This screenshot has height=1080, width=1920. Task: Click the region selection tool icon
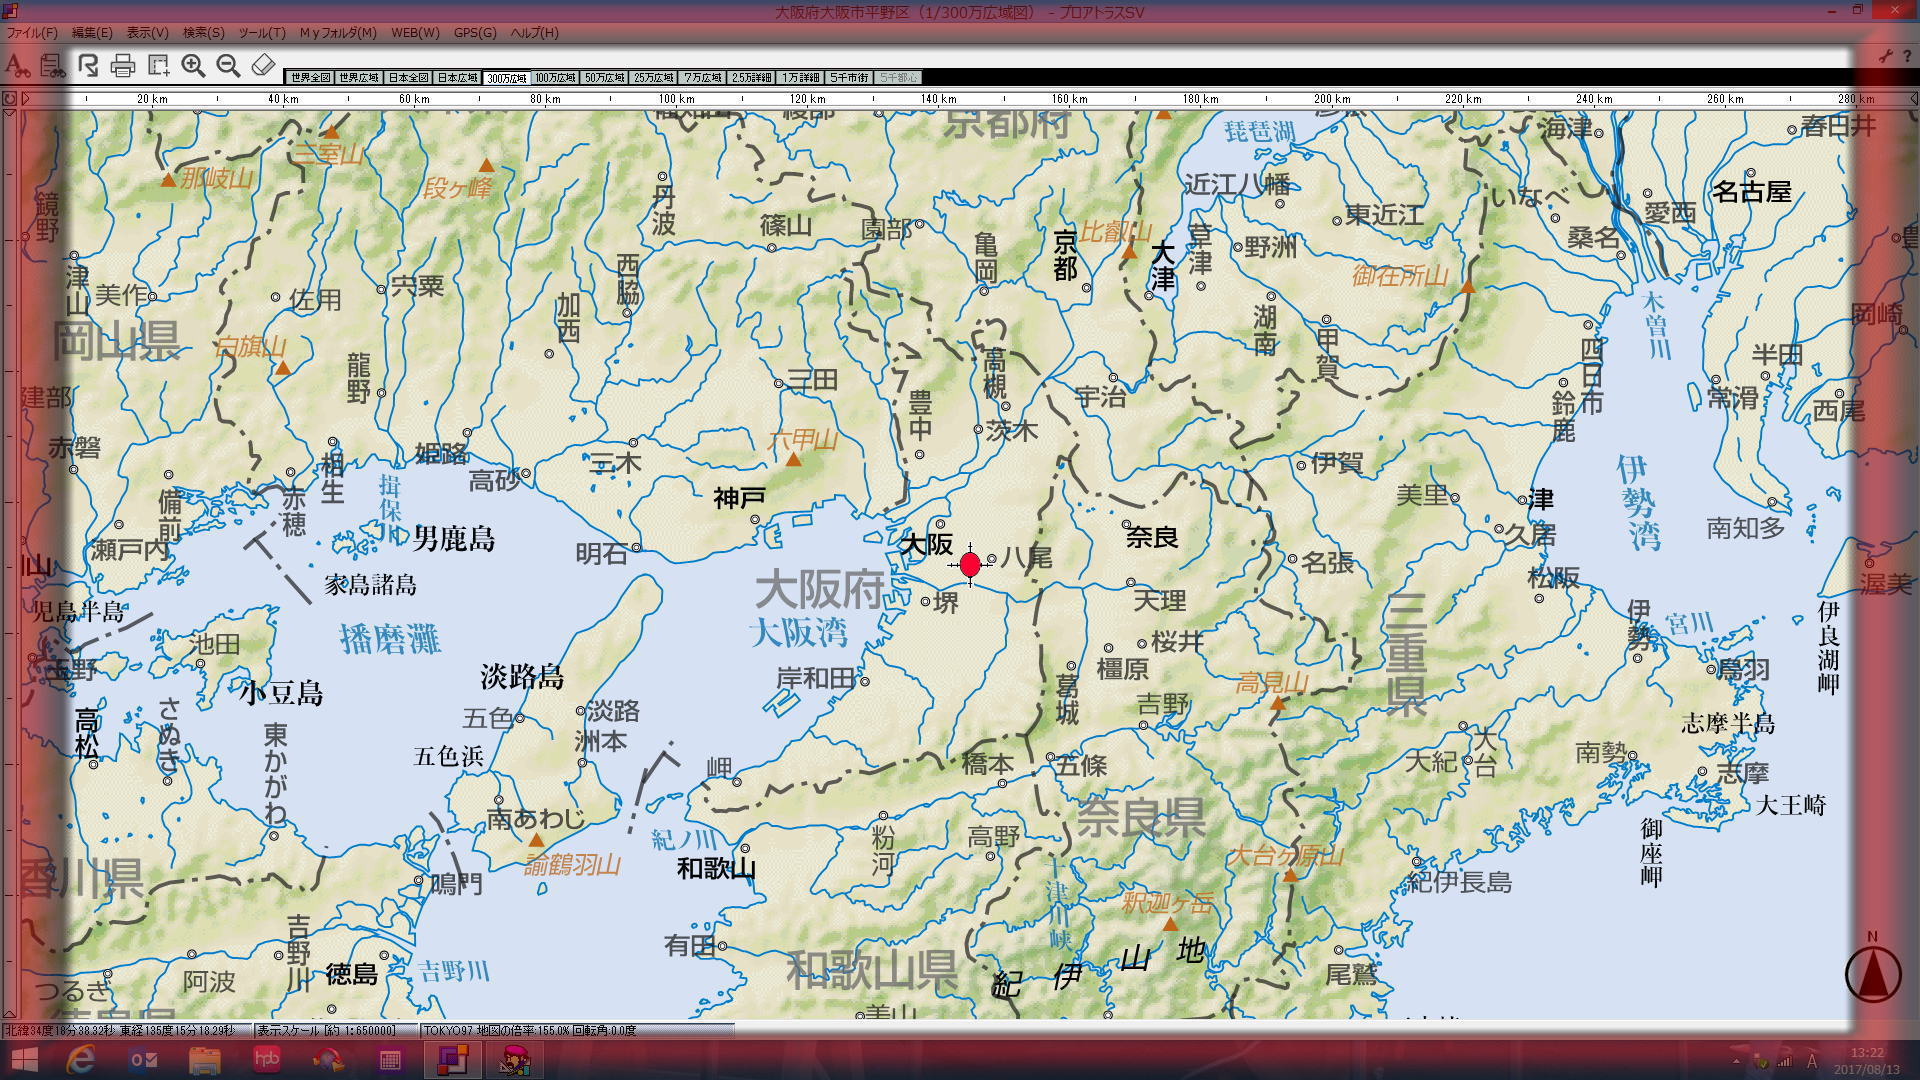pyautogui.click(x=158, y=66)
